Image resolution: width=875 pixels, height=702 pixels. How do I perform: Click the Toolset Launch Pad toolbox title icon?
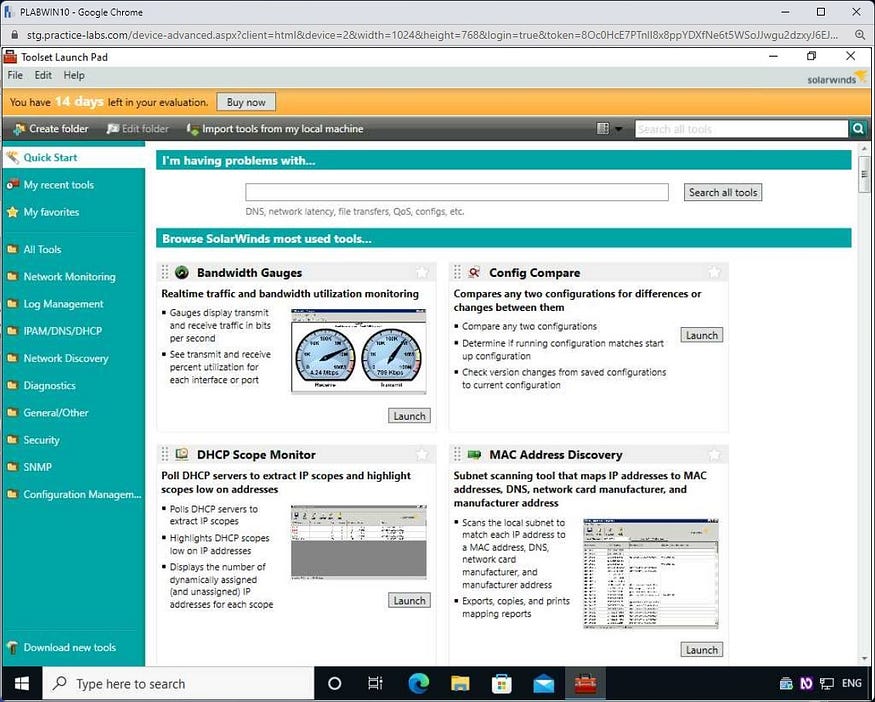click(10, 56)
